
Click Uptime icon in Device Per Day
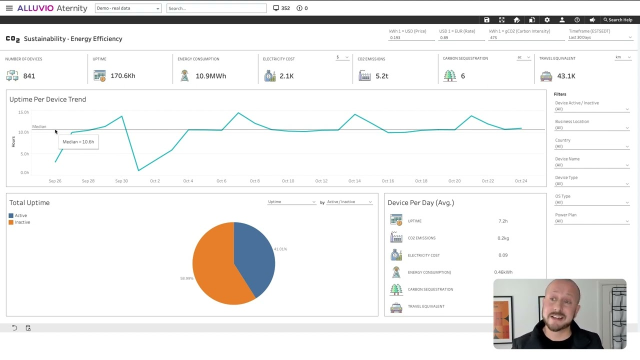(396, 220)
